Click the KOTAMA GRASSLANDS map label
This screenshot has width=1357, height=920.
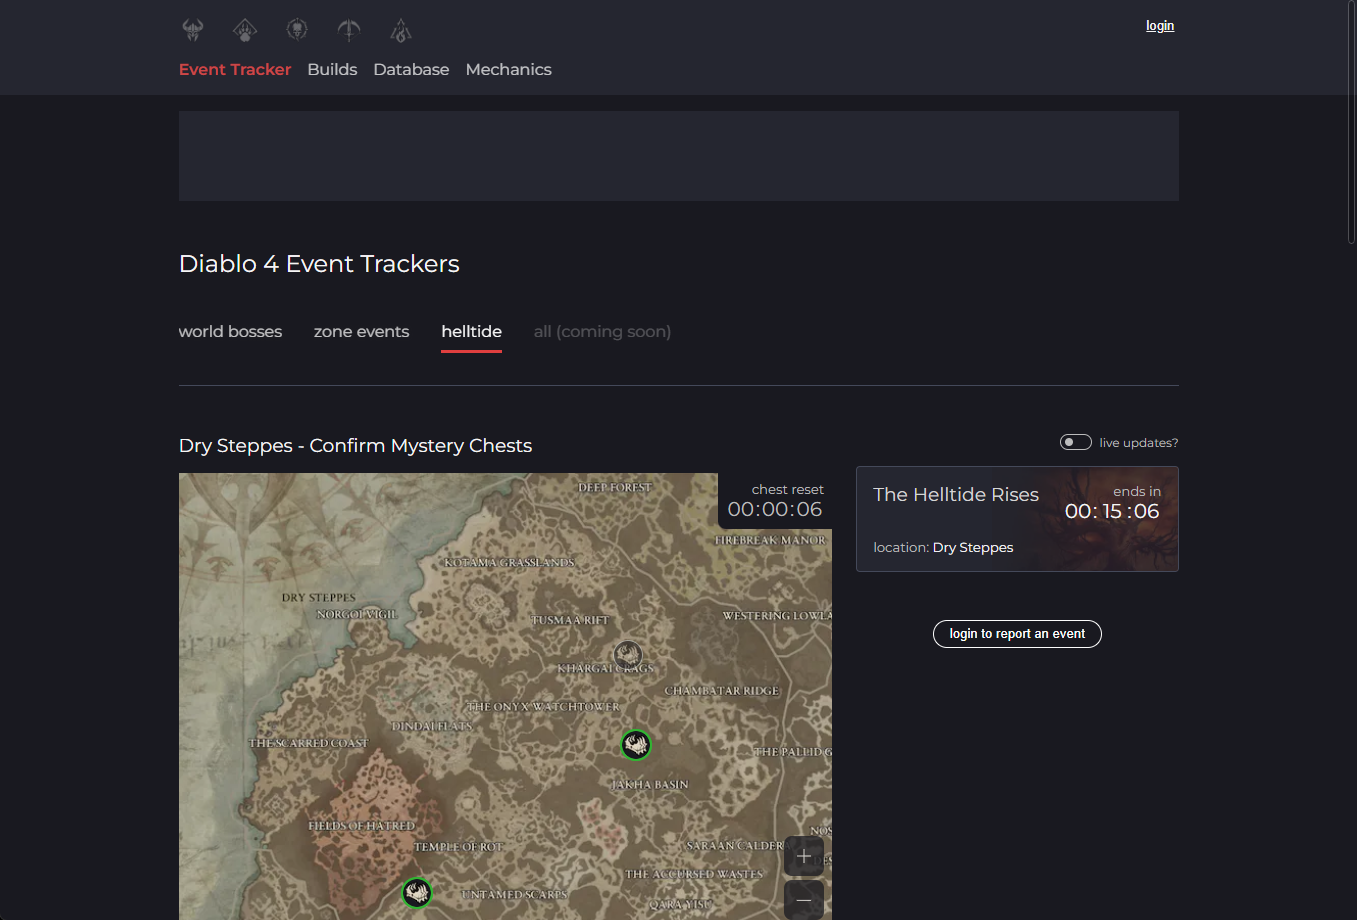click(x=509, y=562)
